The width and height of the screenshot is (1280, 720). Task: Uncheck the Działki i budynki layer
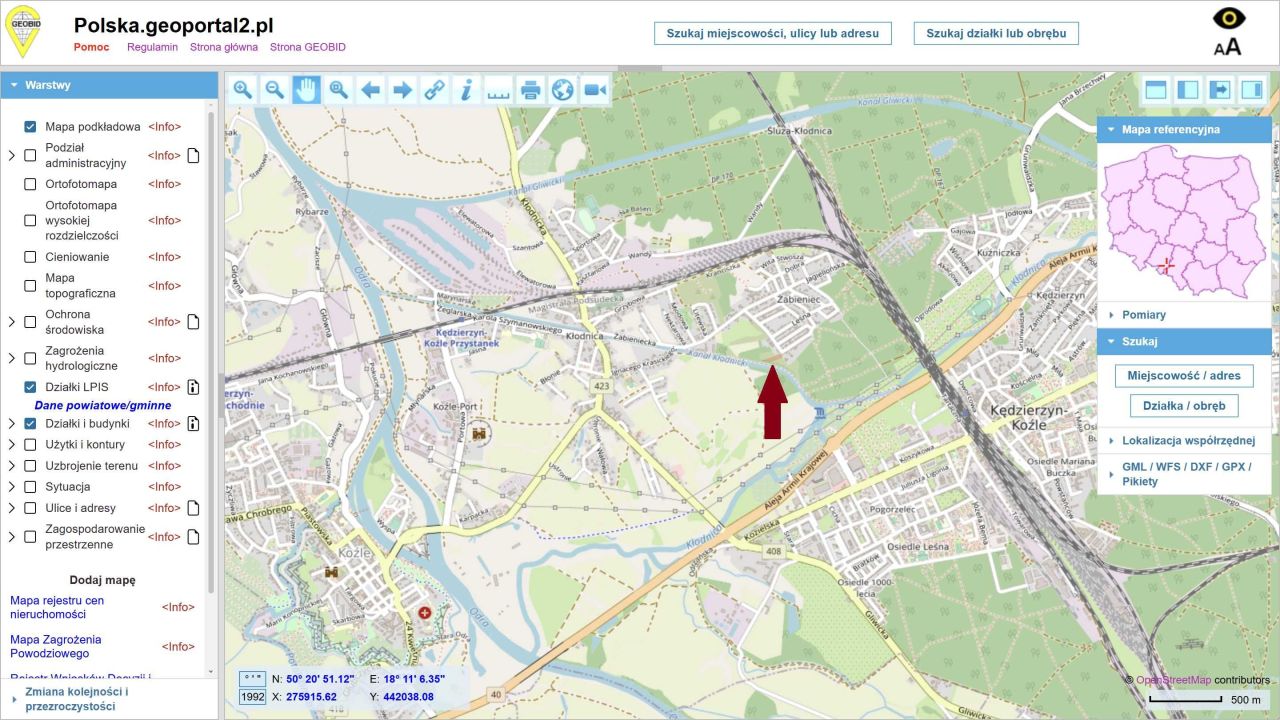(x=30, y=423)
